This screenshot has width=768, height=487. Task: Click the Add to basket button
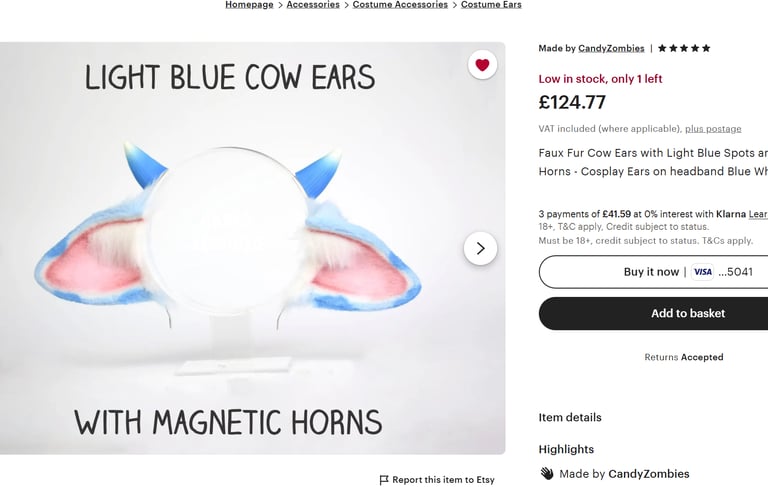coord(653,314)
